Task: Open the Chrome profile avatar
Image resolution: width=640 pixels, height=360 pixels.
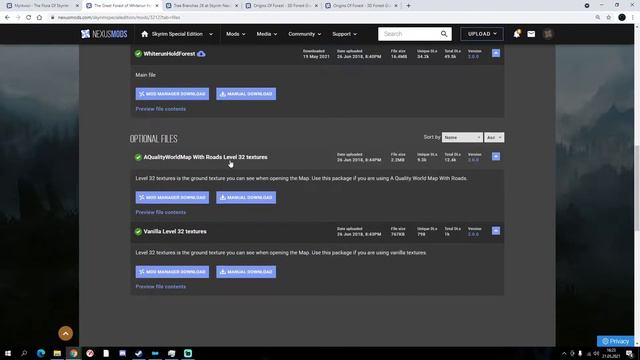Action: pyautogui.click(x=622, y=18)
